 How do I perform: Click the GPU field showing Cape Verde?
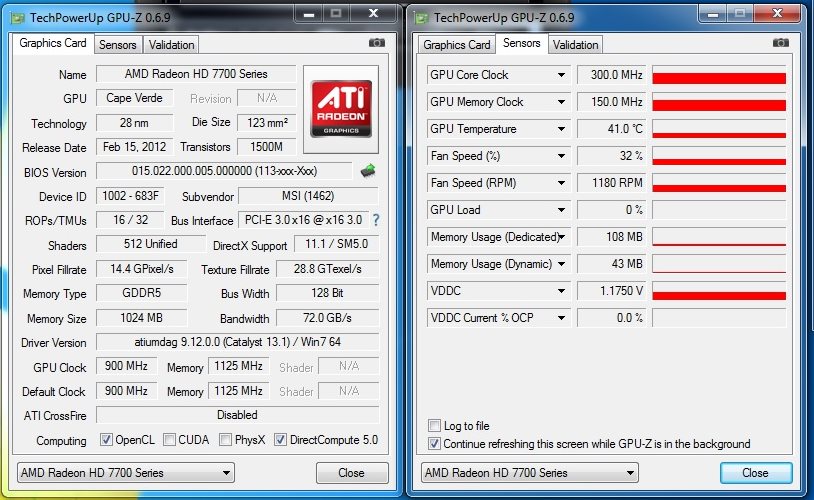pos(134,98)
